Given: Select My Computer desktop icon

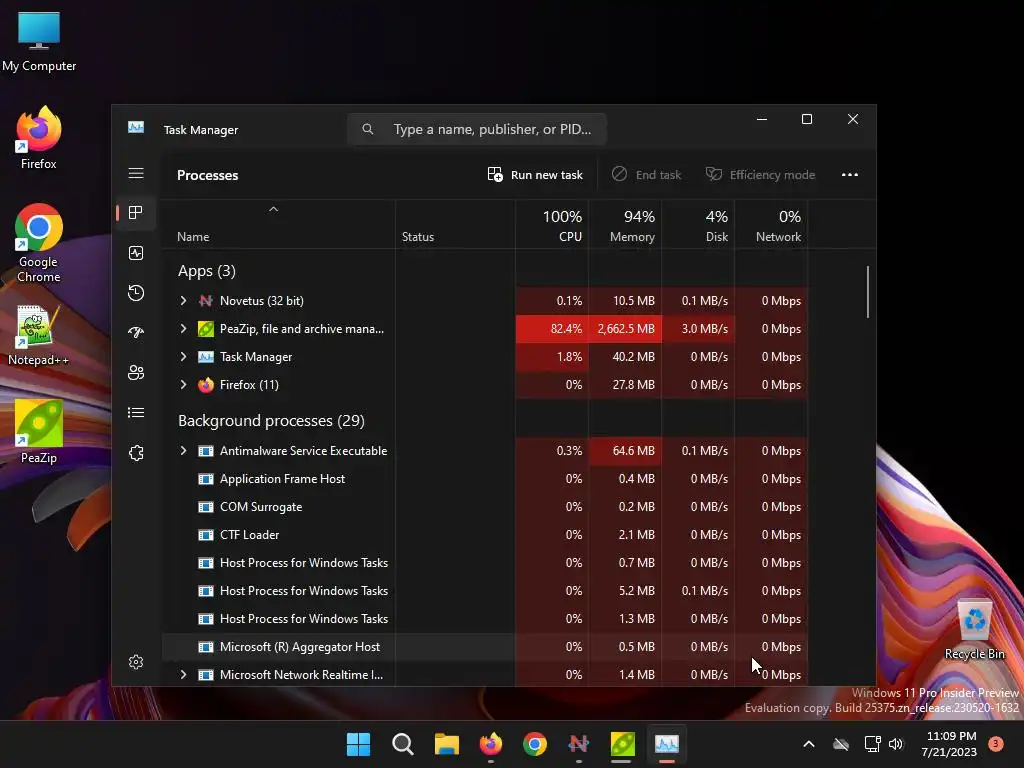Looking at the screenshot, I should pyautogui.click(x=39, y=41).
